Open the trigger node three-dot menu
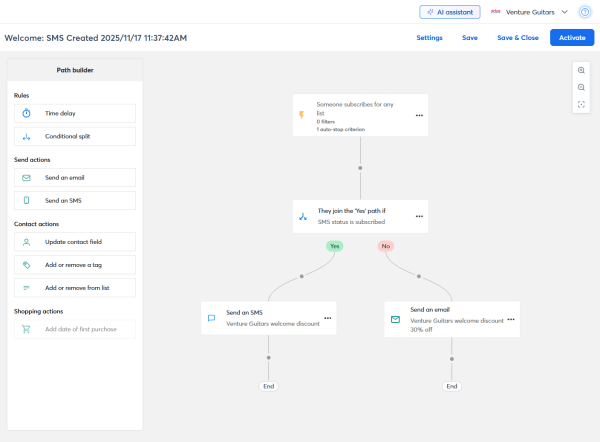Viewport: 600px width, 442px height. (419, 115)
